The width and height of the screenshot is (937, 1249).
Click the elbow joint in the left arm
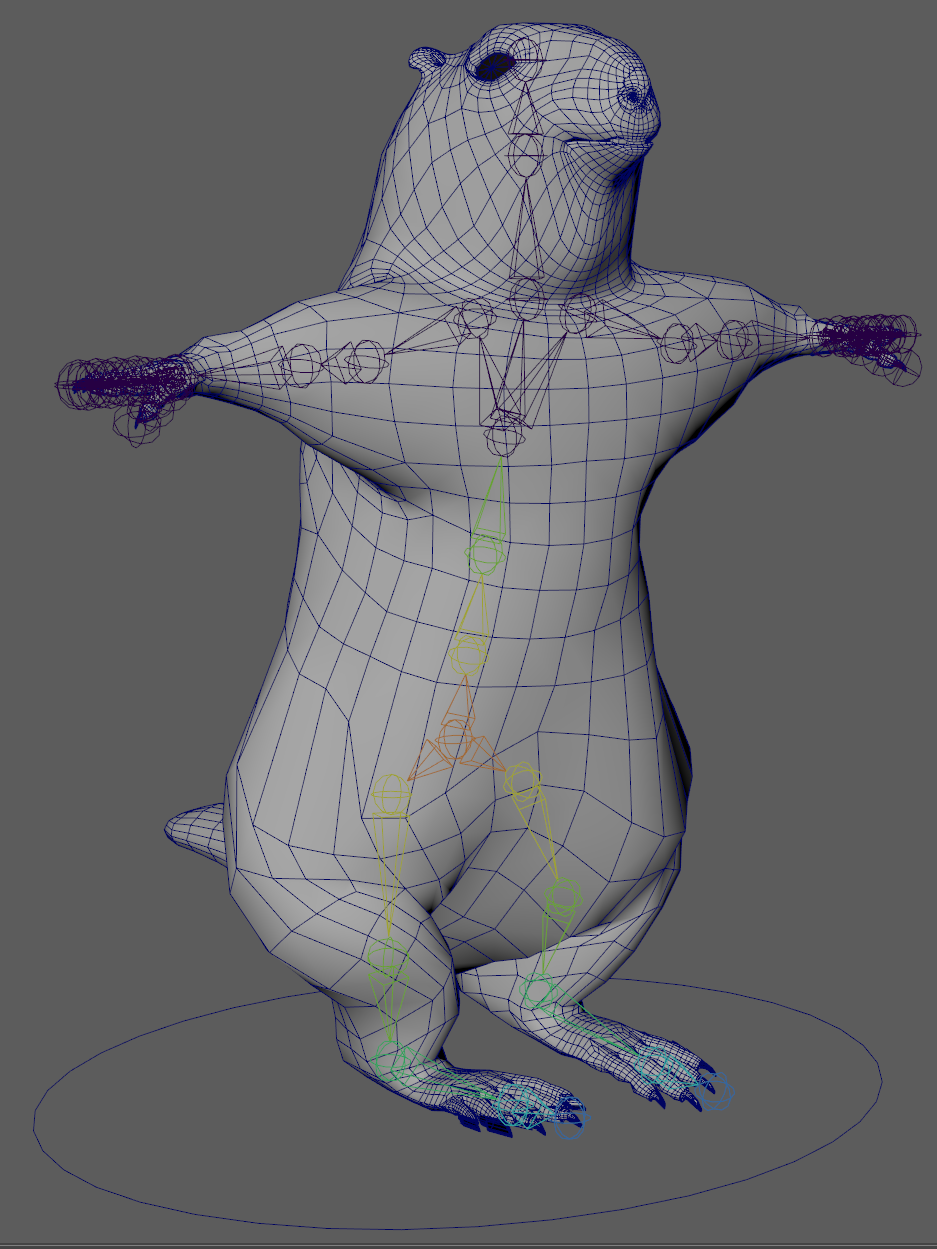[x=300, y=364]
